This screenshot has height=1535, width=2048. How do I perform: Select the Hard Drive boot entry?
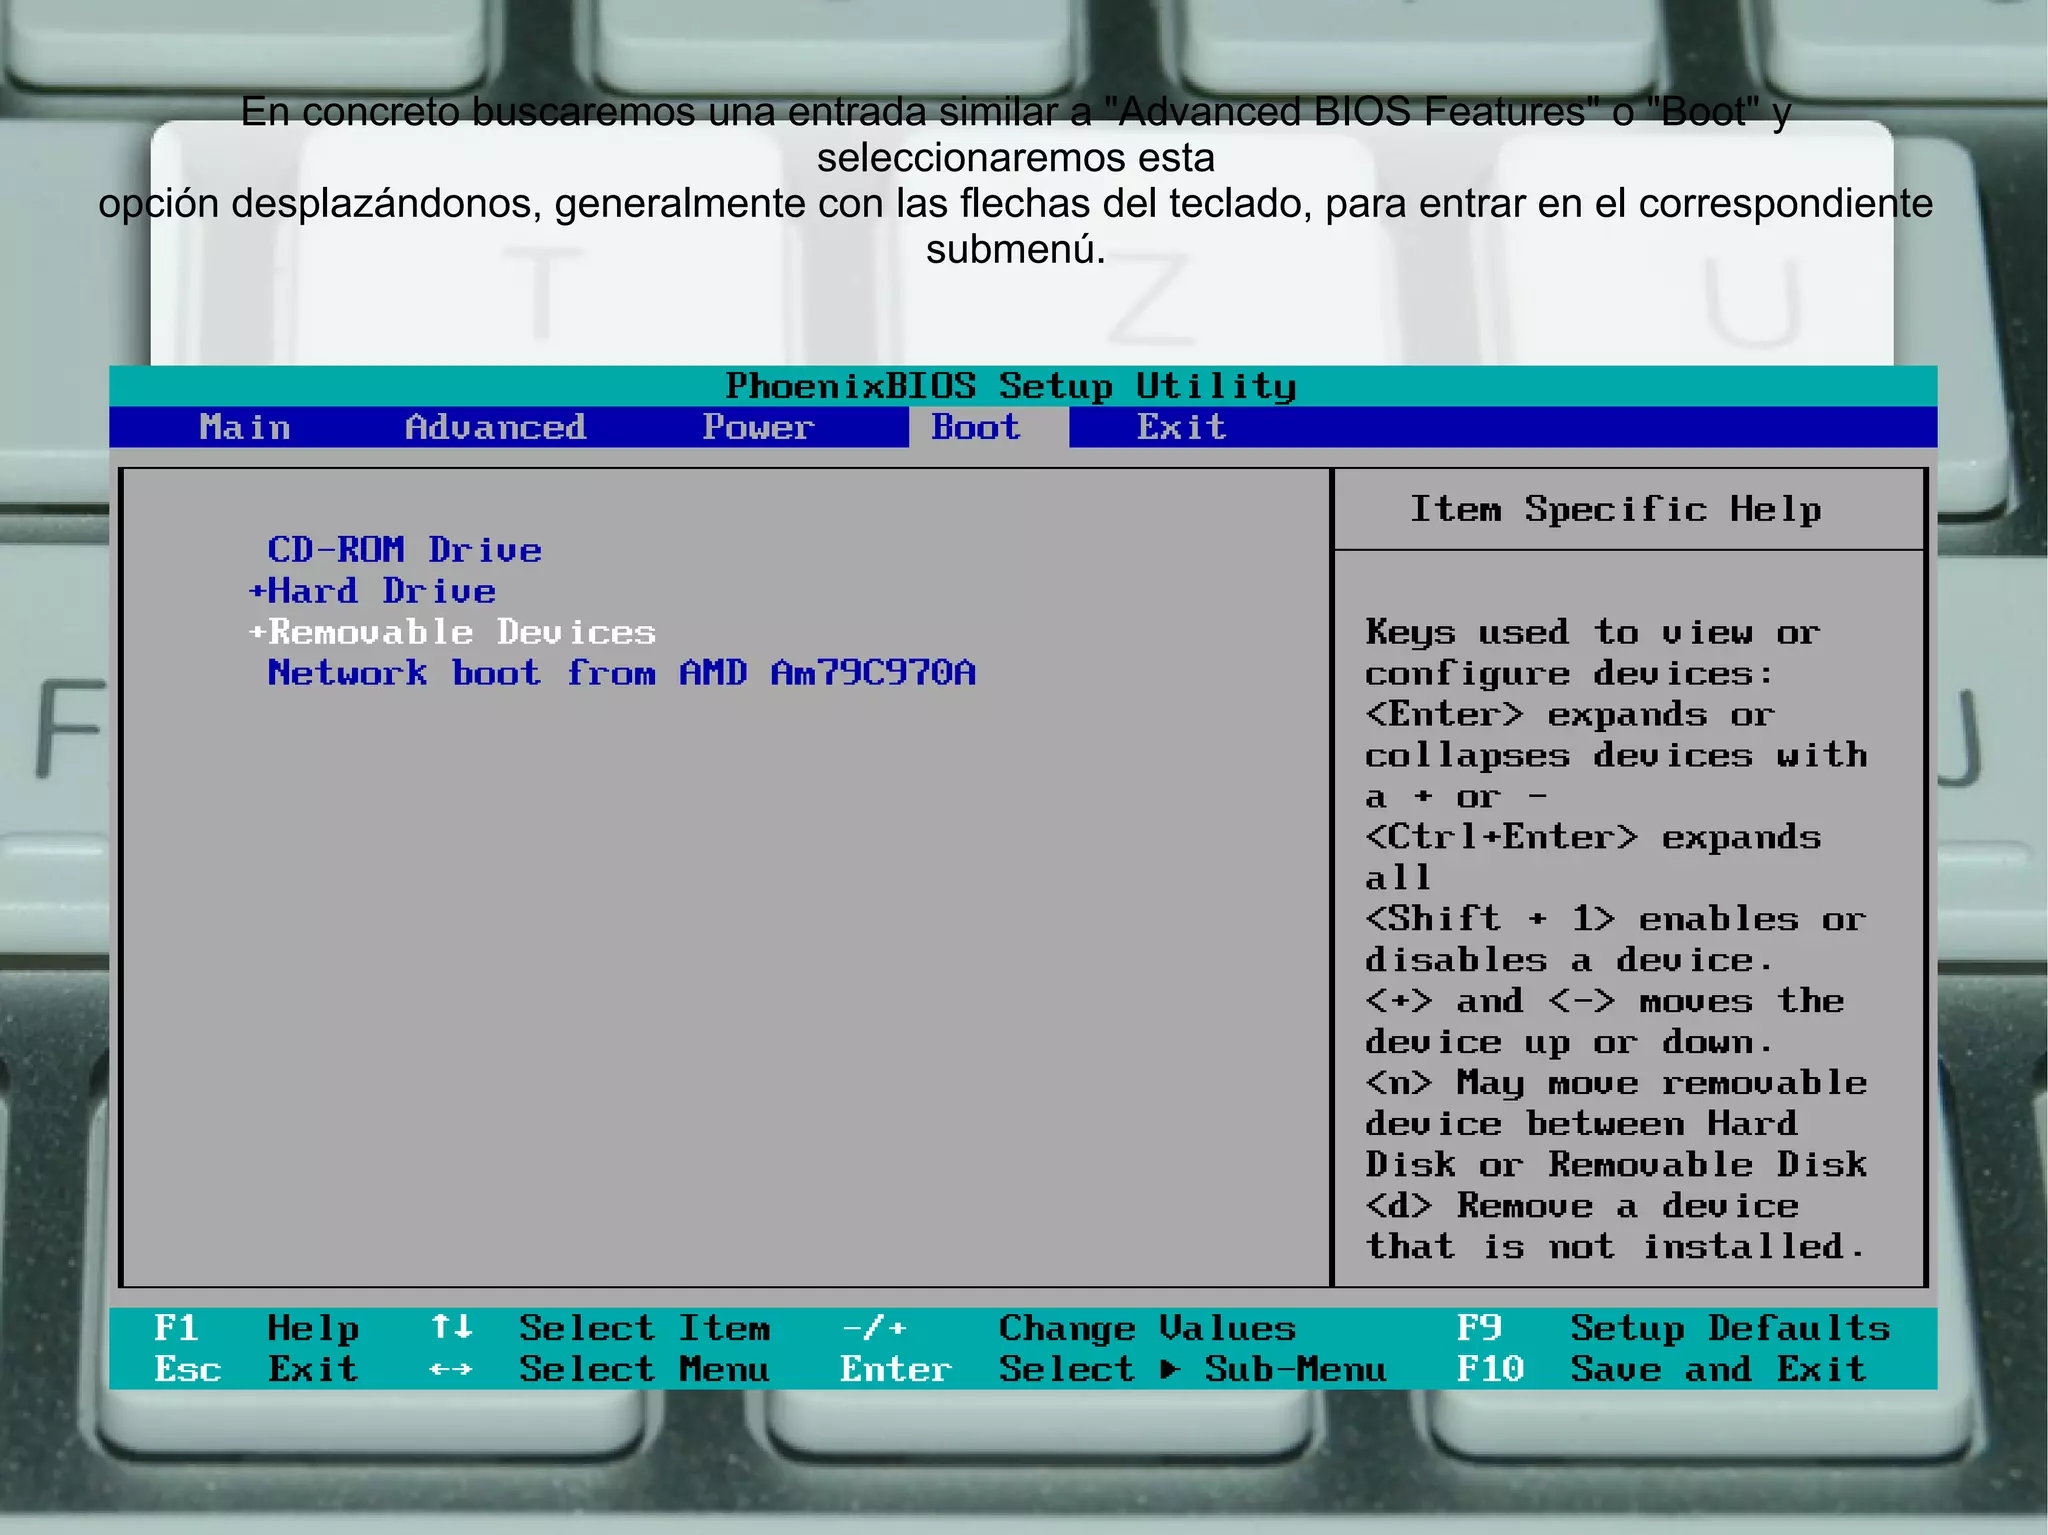click(382, 591)
